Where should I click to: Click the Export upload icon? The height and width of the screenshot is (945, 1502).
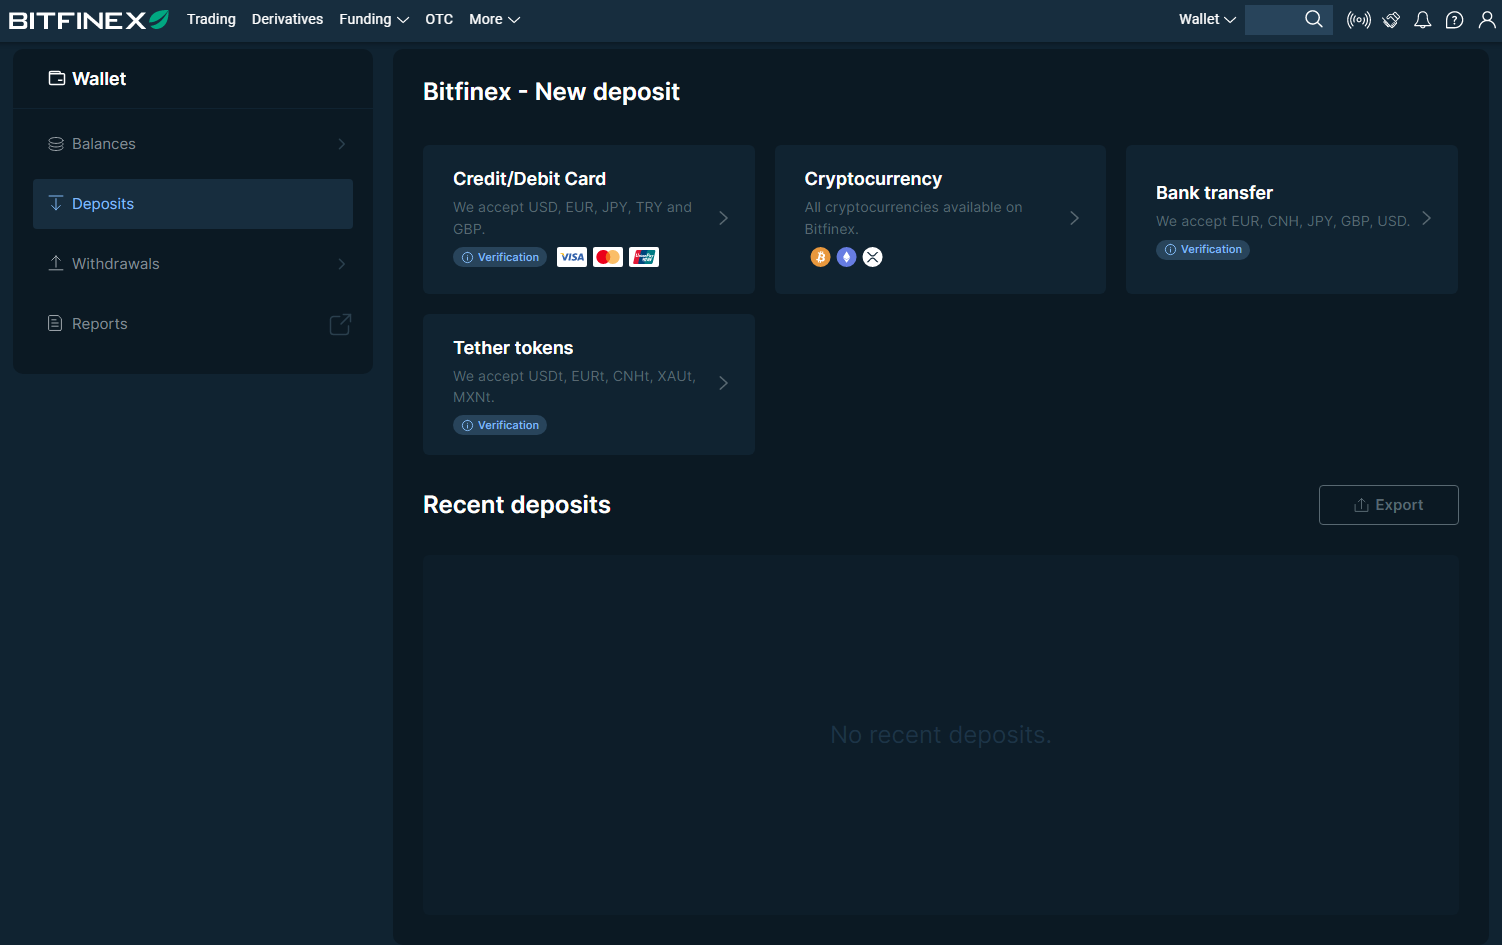click(x=1361, y=505)
